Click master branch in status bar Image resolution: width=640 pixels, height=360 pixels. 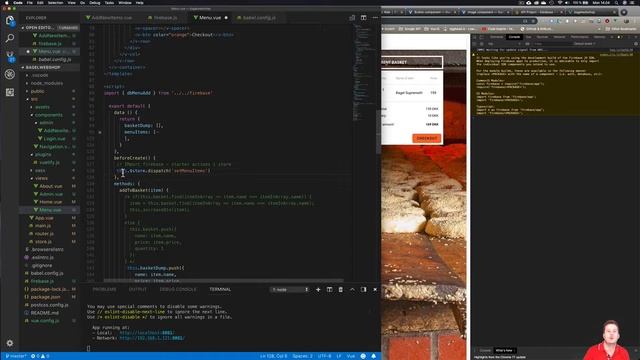pyautogui.click(x=16, y=356)
